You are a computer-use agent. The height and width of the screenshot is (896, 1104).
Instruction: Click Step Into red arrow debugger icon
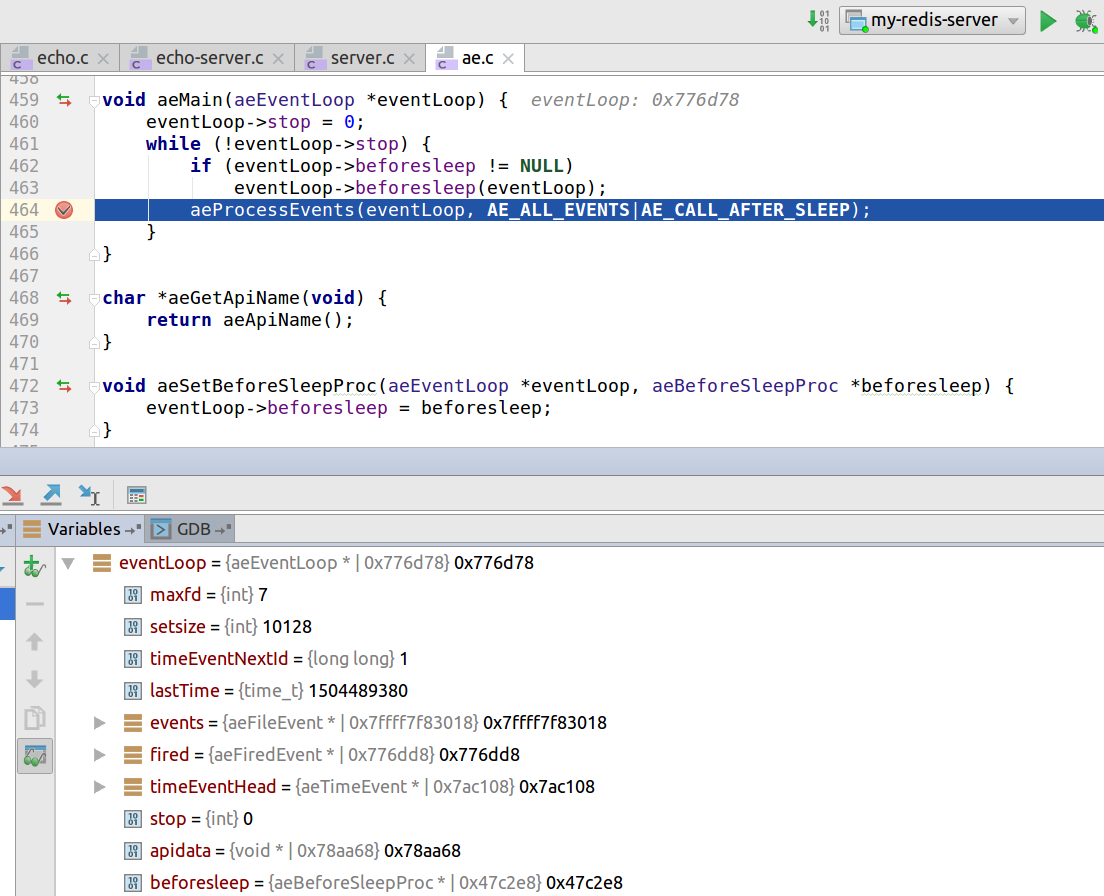(13, 495)
